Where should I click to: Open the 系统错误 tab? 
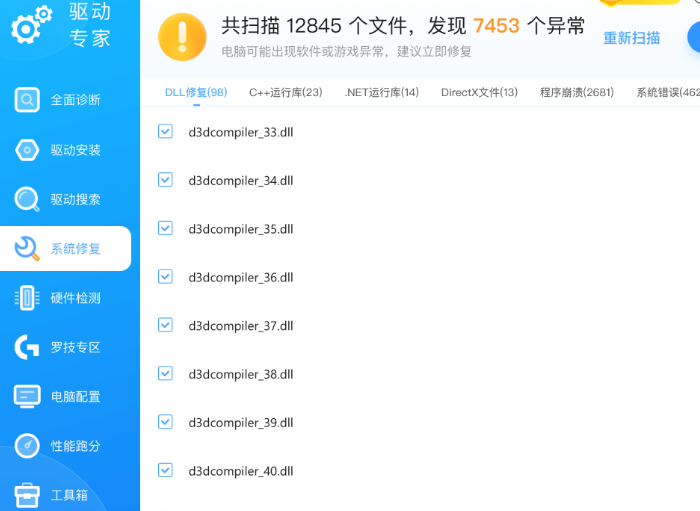(668, 92)
